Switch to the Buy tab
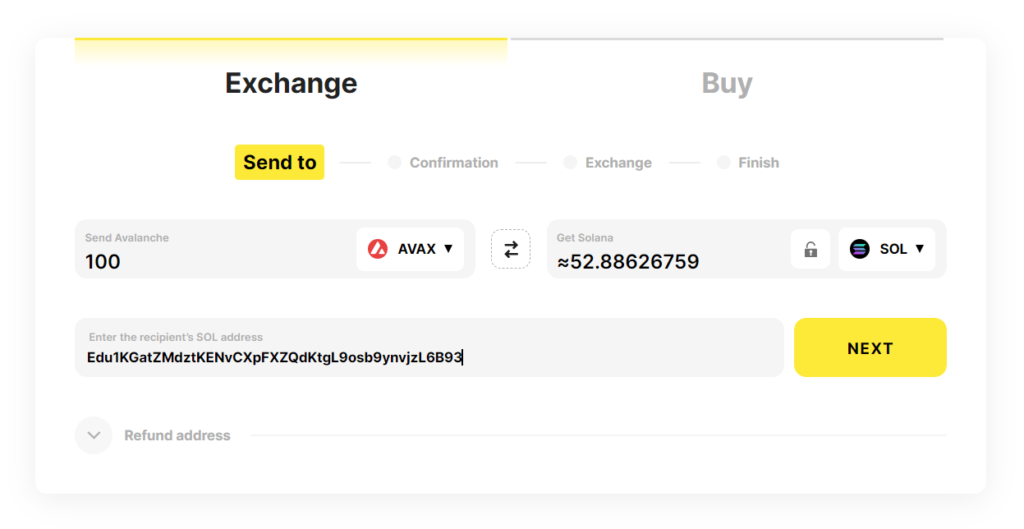The image size is (1024, 529). 727,83
